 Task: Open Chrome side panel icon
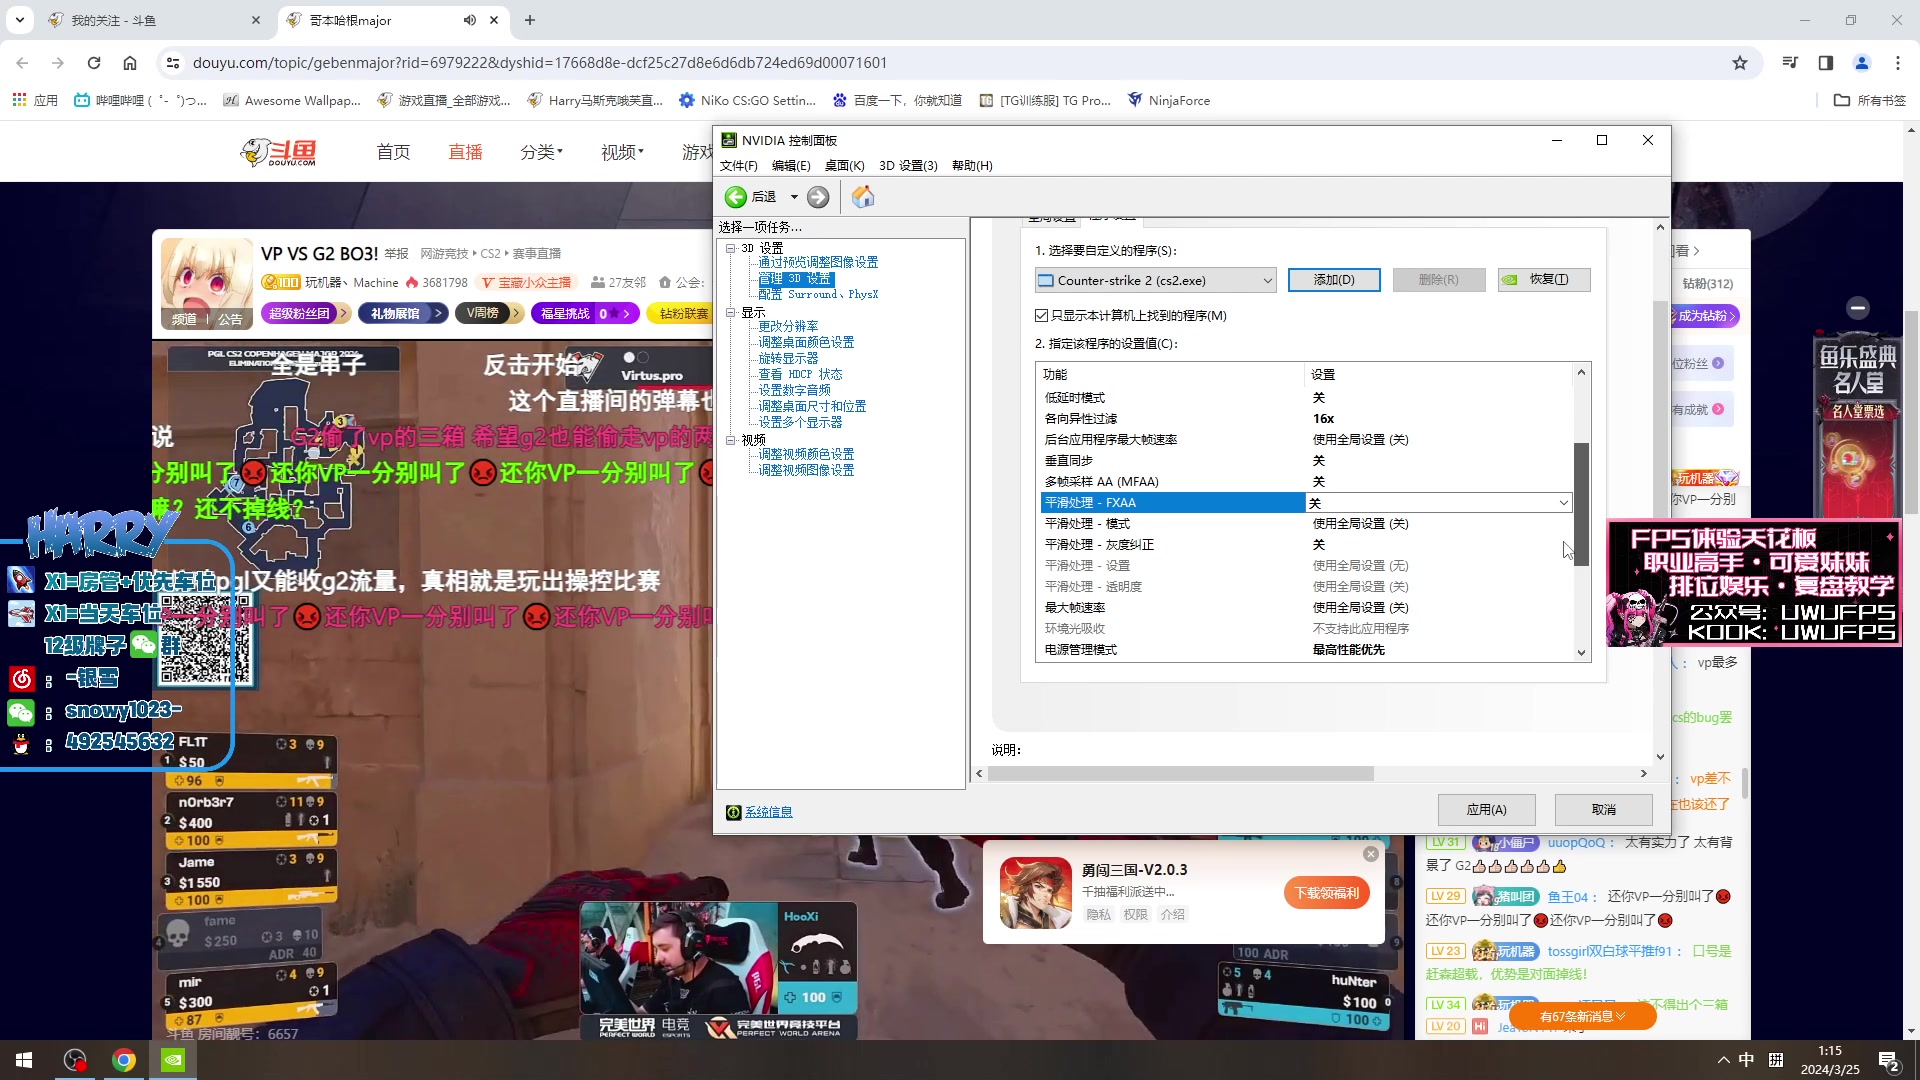pos(1826,63)
